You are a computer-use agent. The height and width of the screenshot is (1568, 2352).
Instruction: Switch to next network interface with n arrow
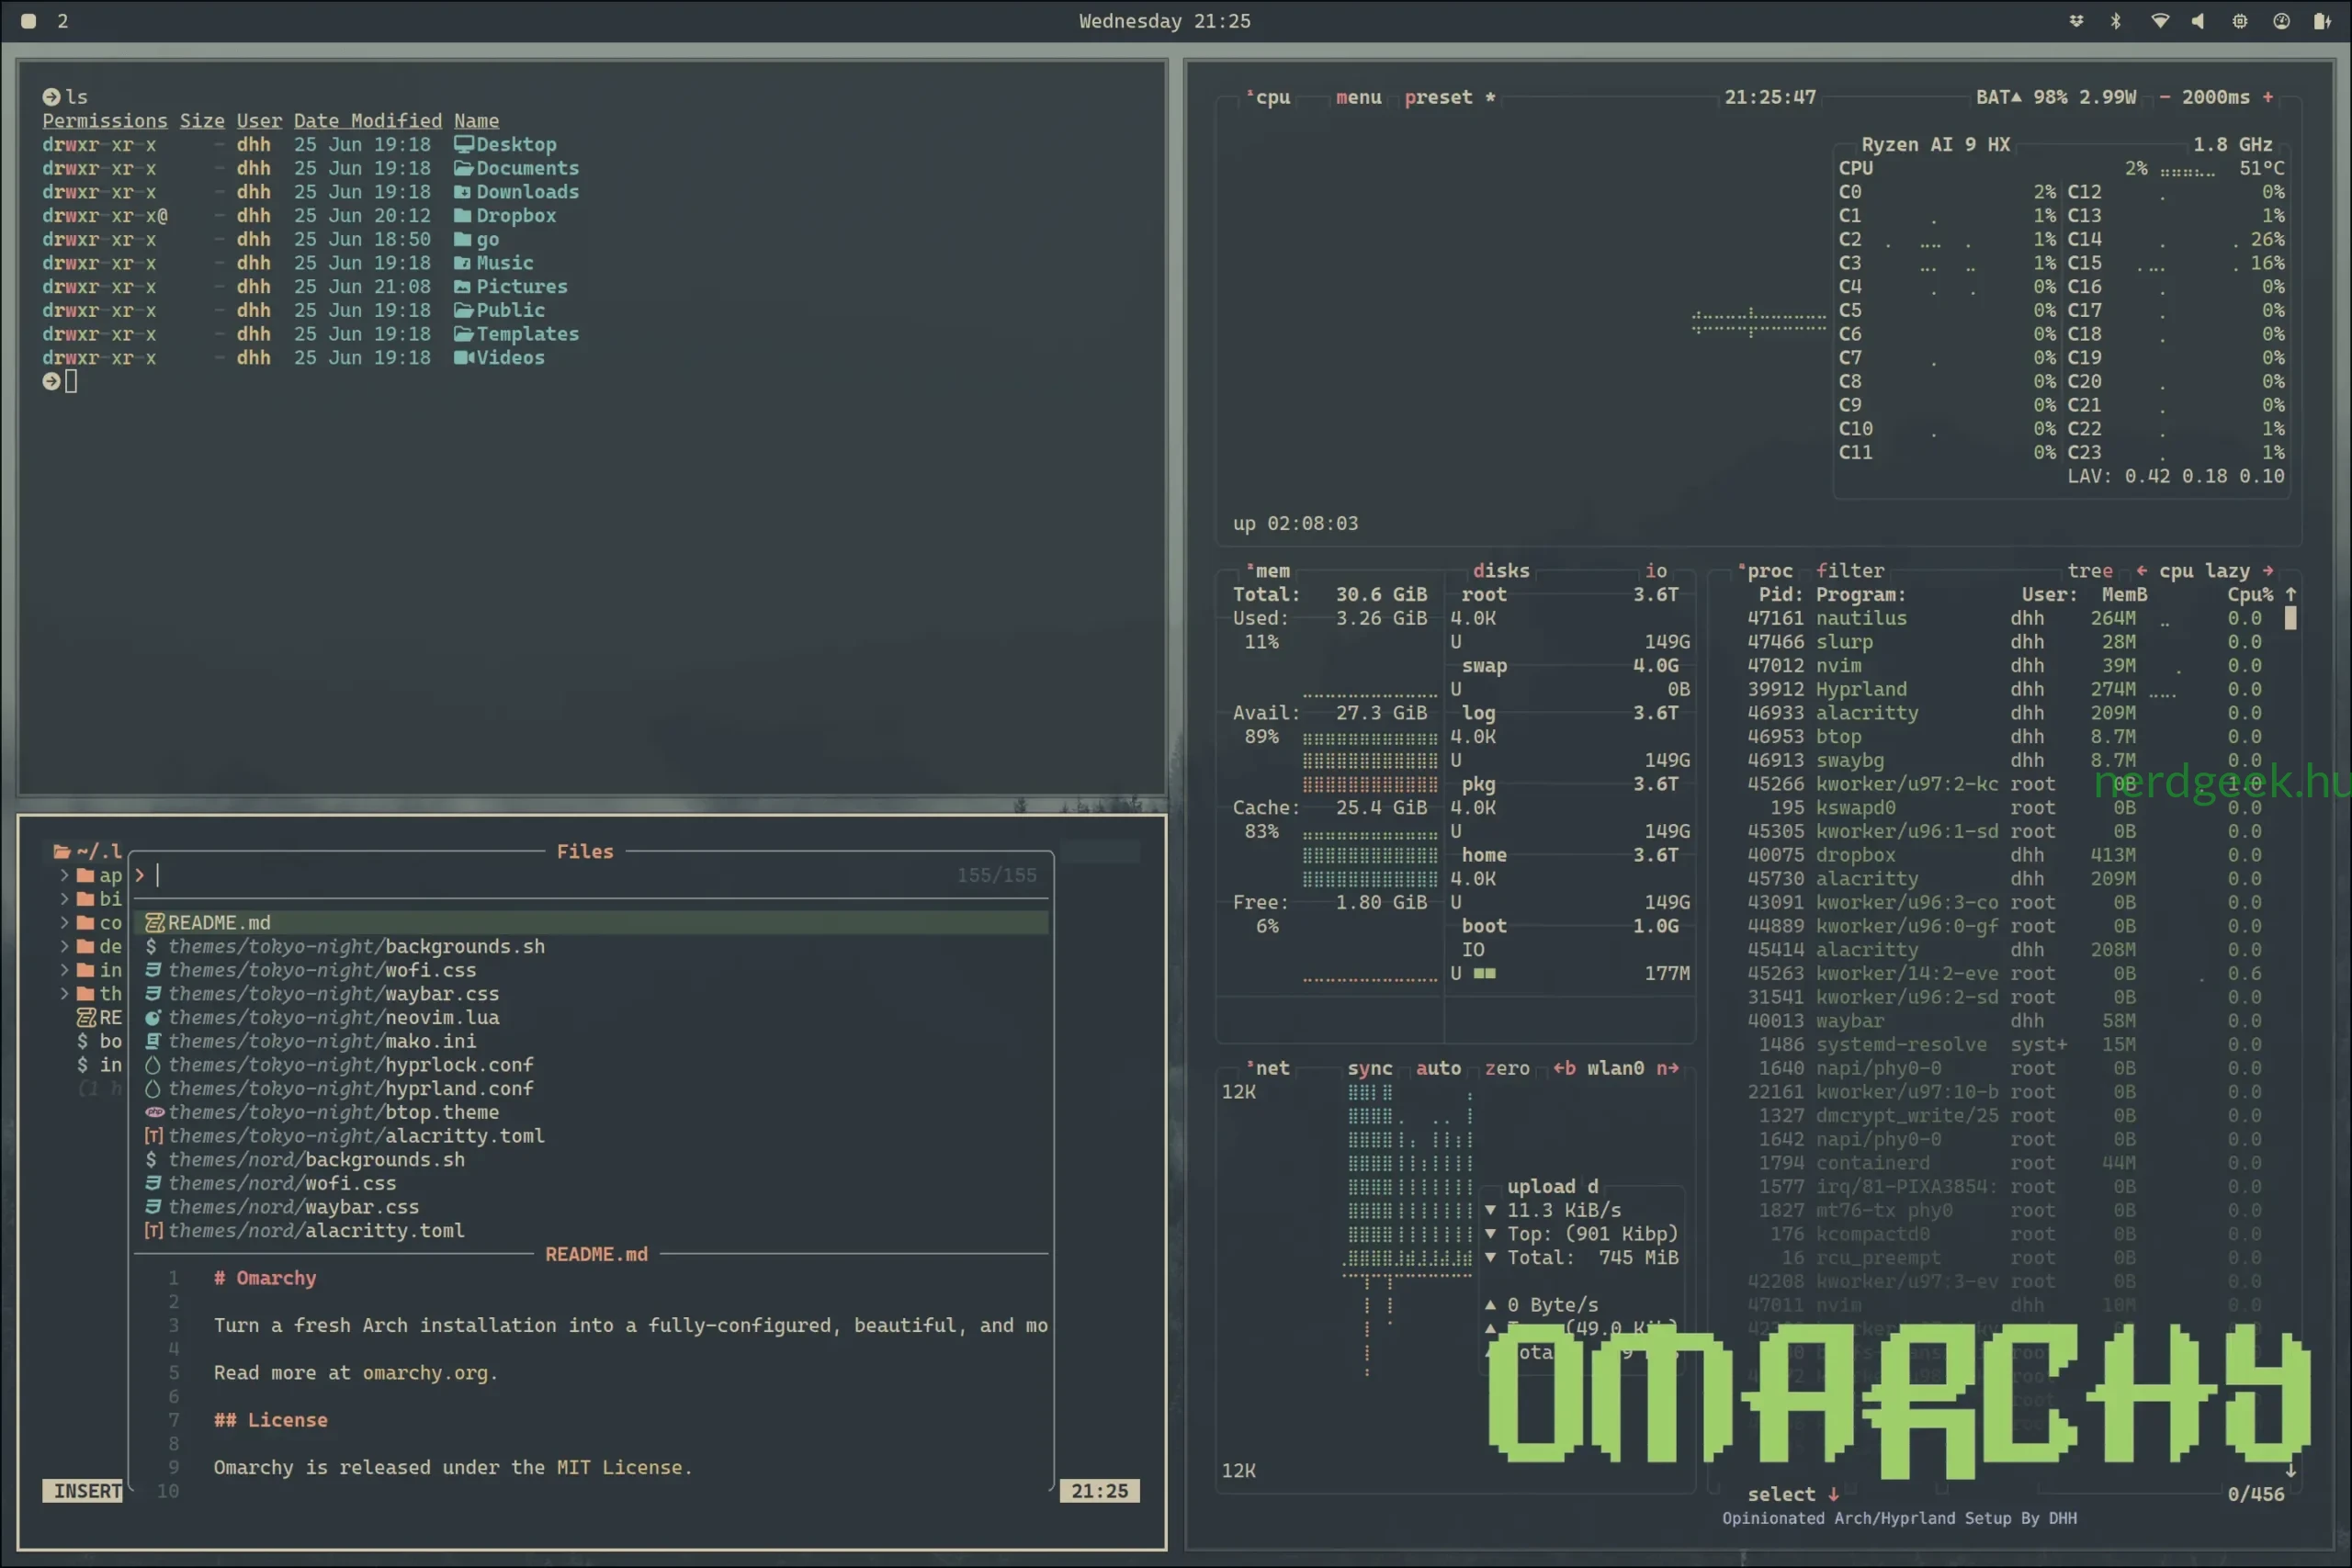tap(1668, 1068)
